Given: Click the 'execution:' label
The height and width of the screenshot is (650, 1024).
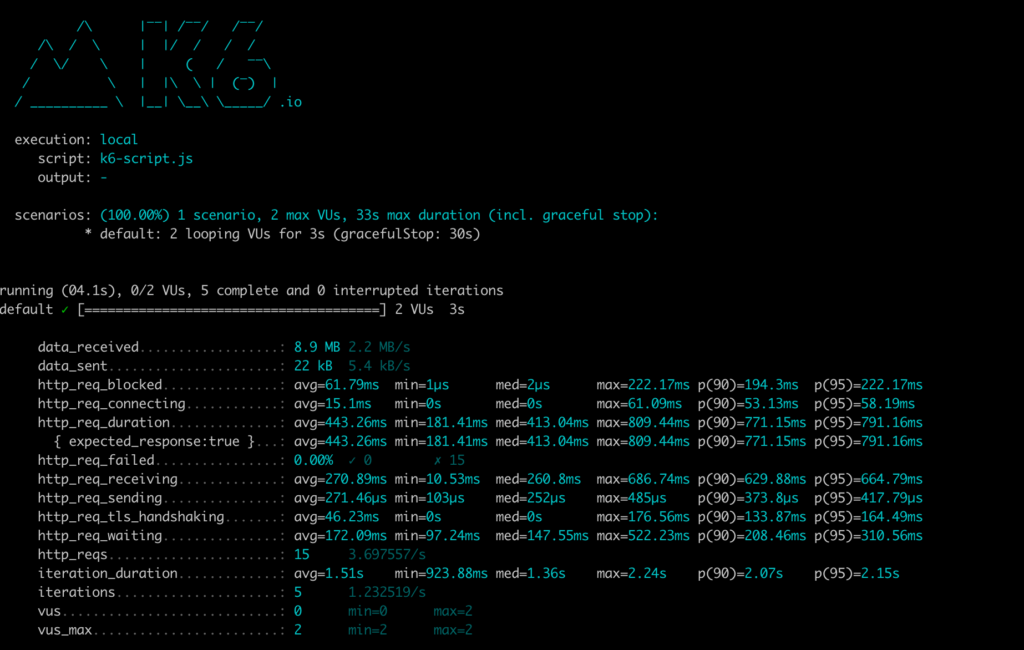Looking at the screenshot, I should pyautogui.click(x=53, y=140).
